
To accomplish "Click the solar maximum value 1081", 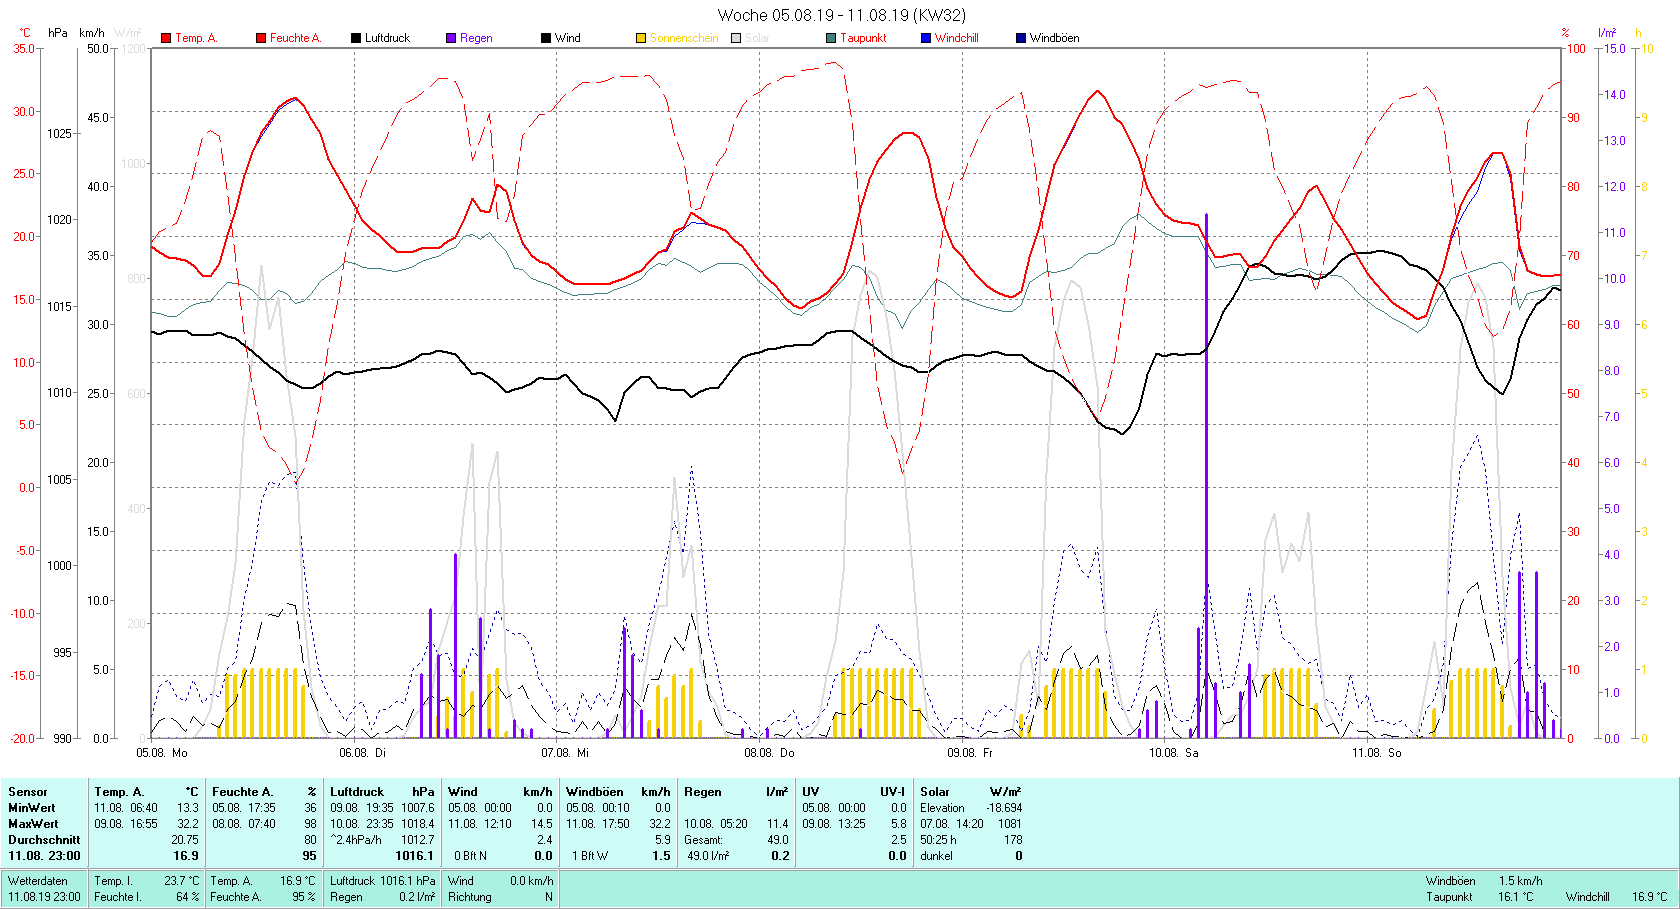I will click(1010, 824).
